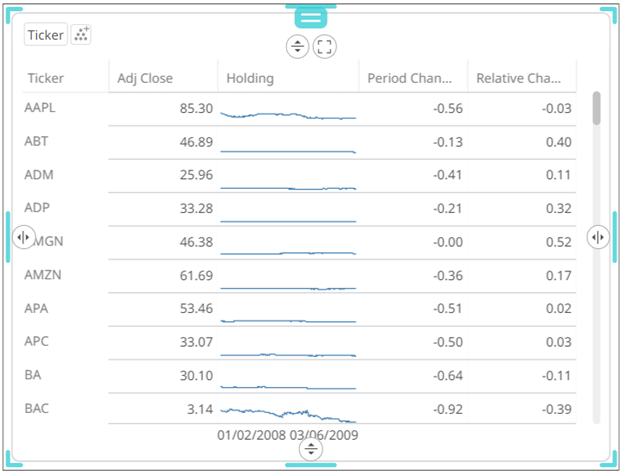This screenshot has width=624, height=475.
Task: Click the Ticker breakdown pill
Action: tap(46, 35)
